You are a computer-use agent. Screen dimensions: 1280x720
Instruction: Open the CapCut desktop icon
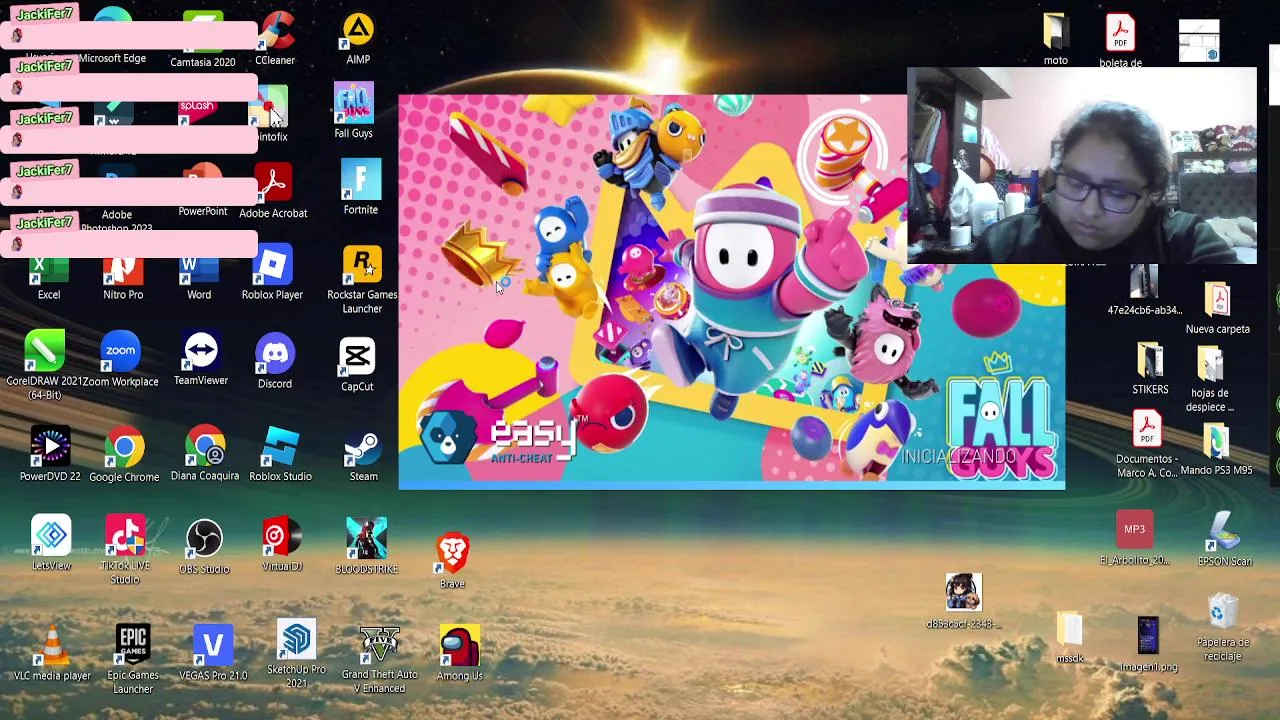(357, 365)
